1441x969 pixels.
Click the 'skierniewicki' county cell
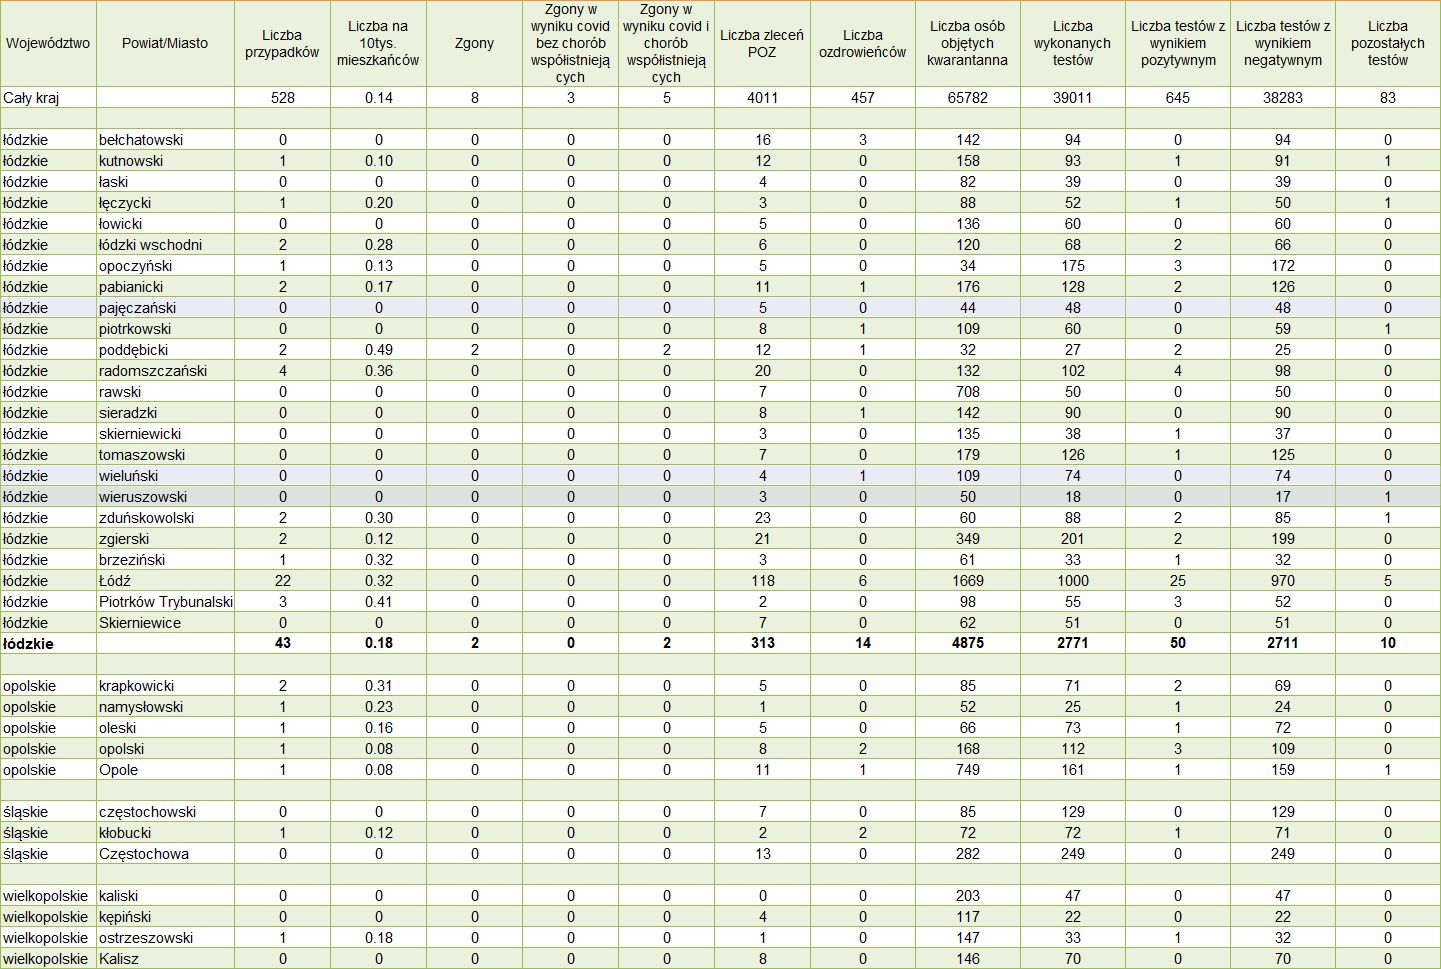click(165, 434)
